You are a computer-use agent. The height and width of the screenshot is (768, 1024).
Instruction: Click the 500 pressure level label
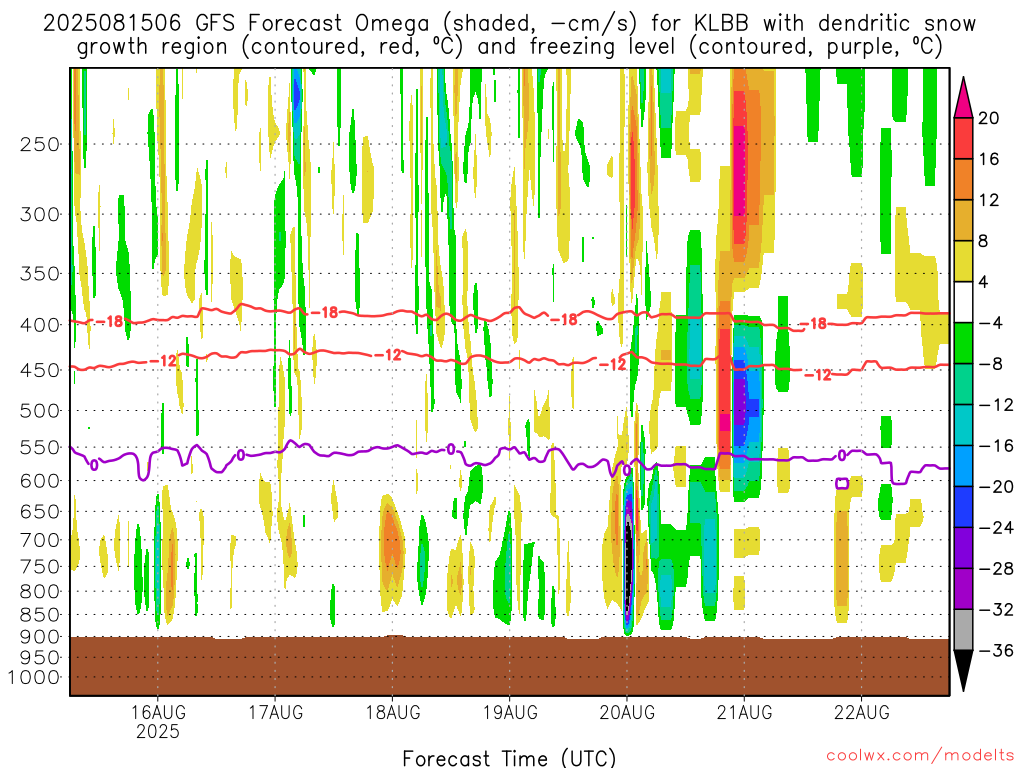click(40, 411)
